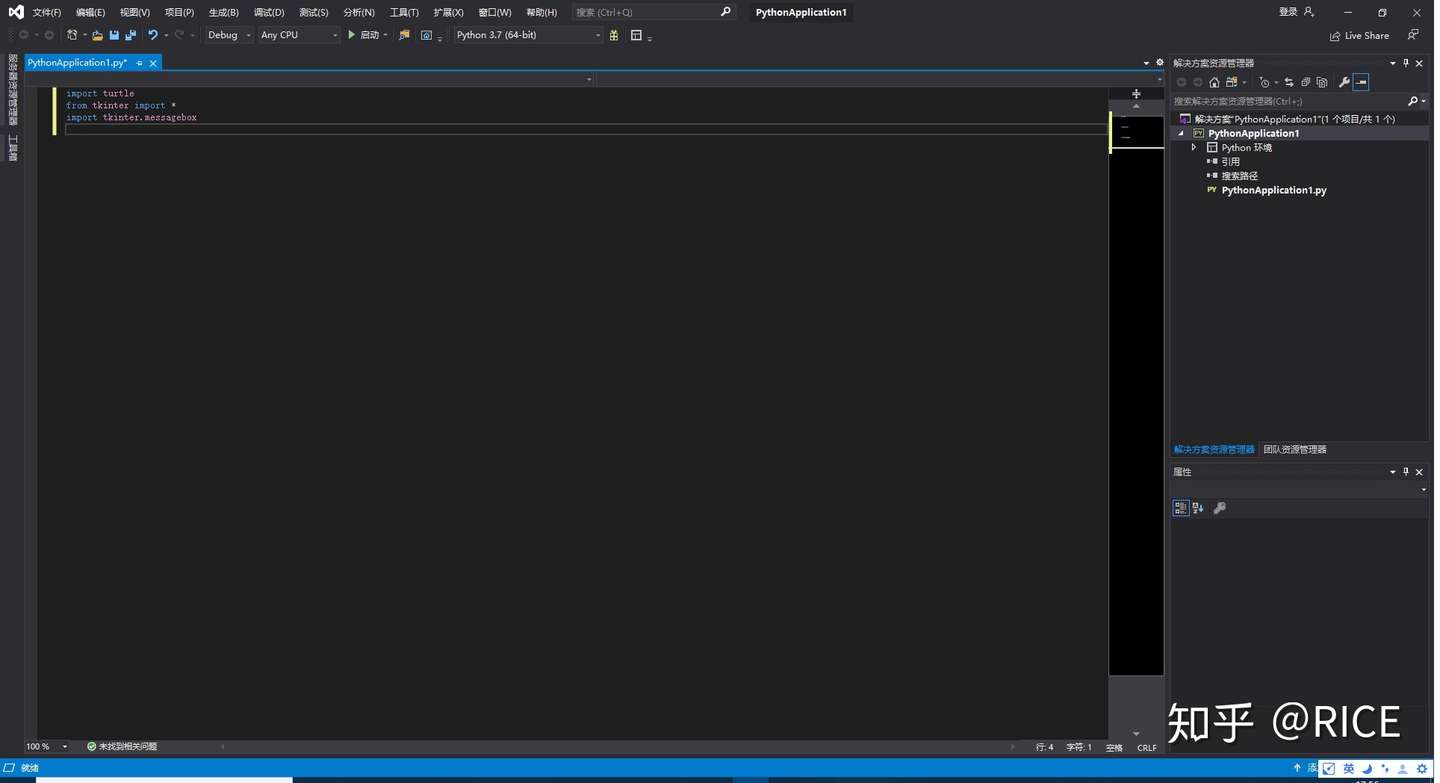
Task: Click the Home icon in Solution Explorer
Action: [1214, 82]
